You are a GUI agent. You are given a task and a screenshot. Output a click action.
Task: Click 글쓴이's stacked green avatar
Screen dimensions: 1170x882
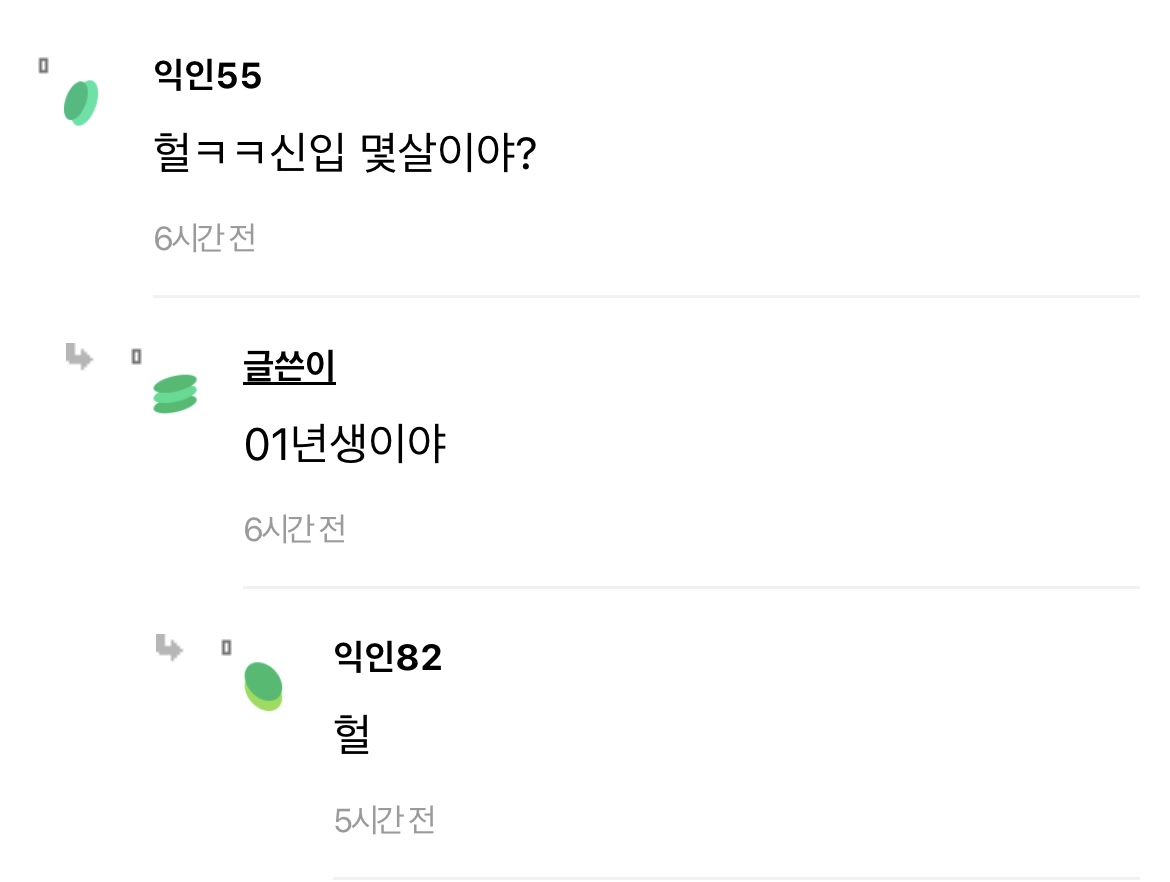tap(175, 393)
